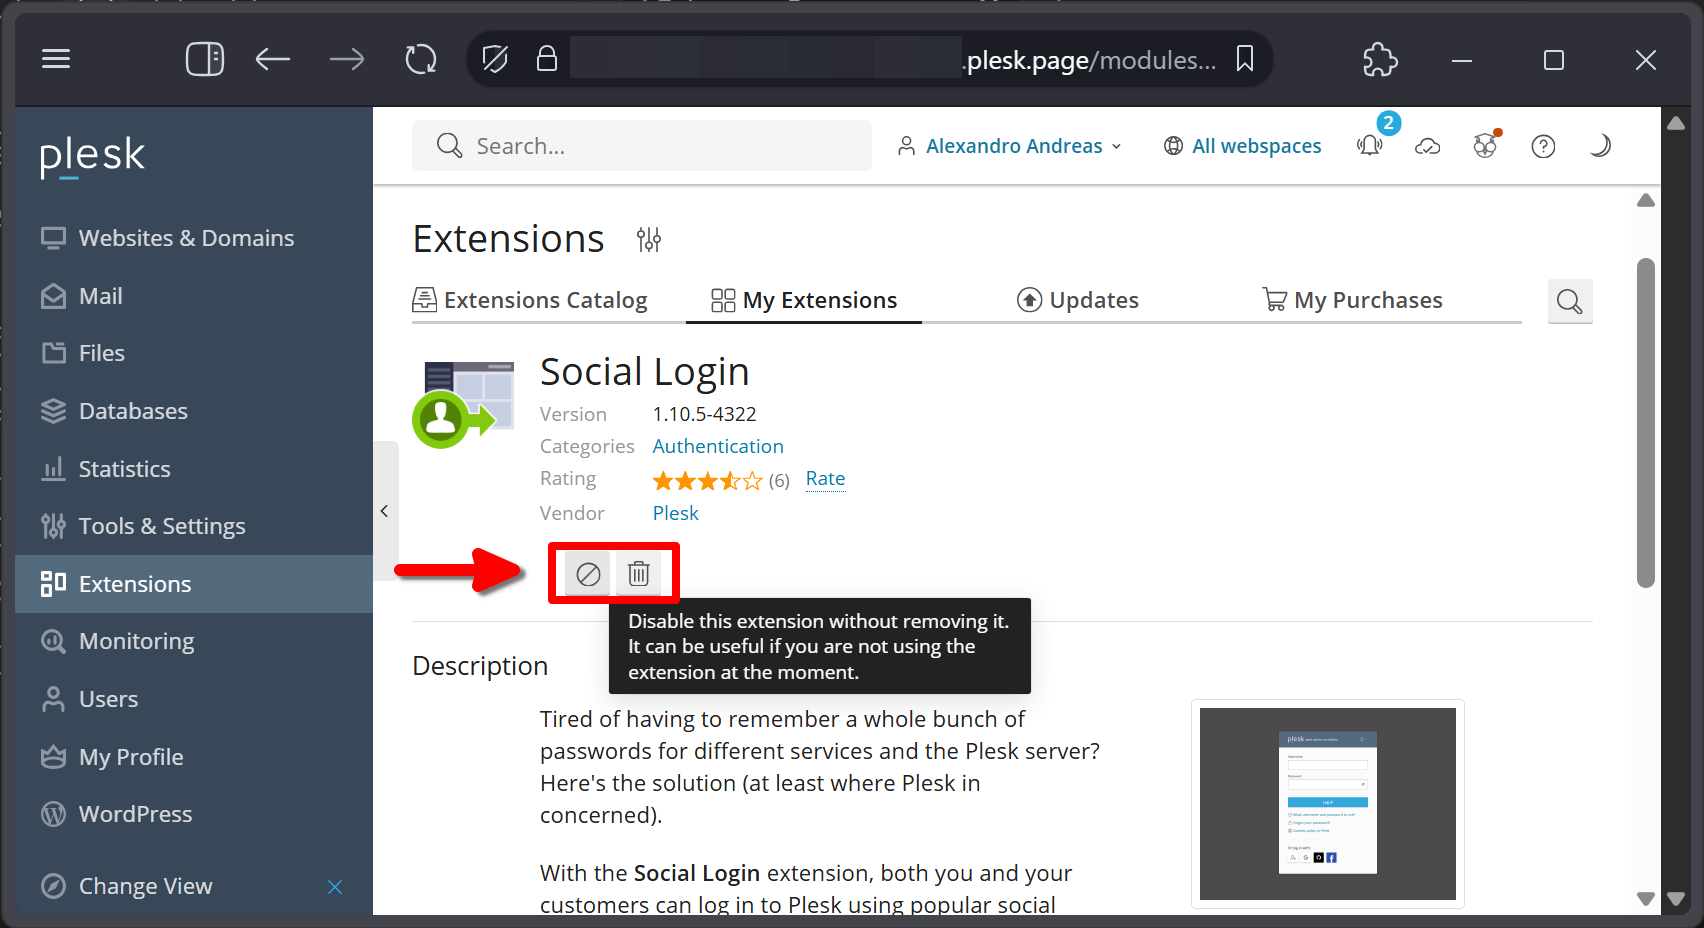Open notifications bell with badge 2
This screenshot has height=928, width=1704.
(x=1370, y=145)
